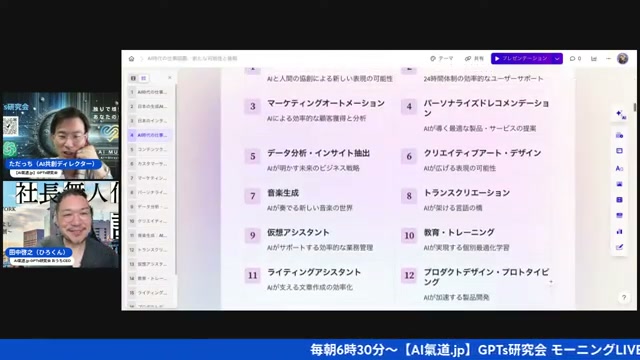Click number box 3 in the list
This screenshot has height=360, width=640.
click(253, 107)
